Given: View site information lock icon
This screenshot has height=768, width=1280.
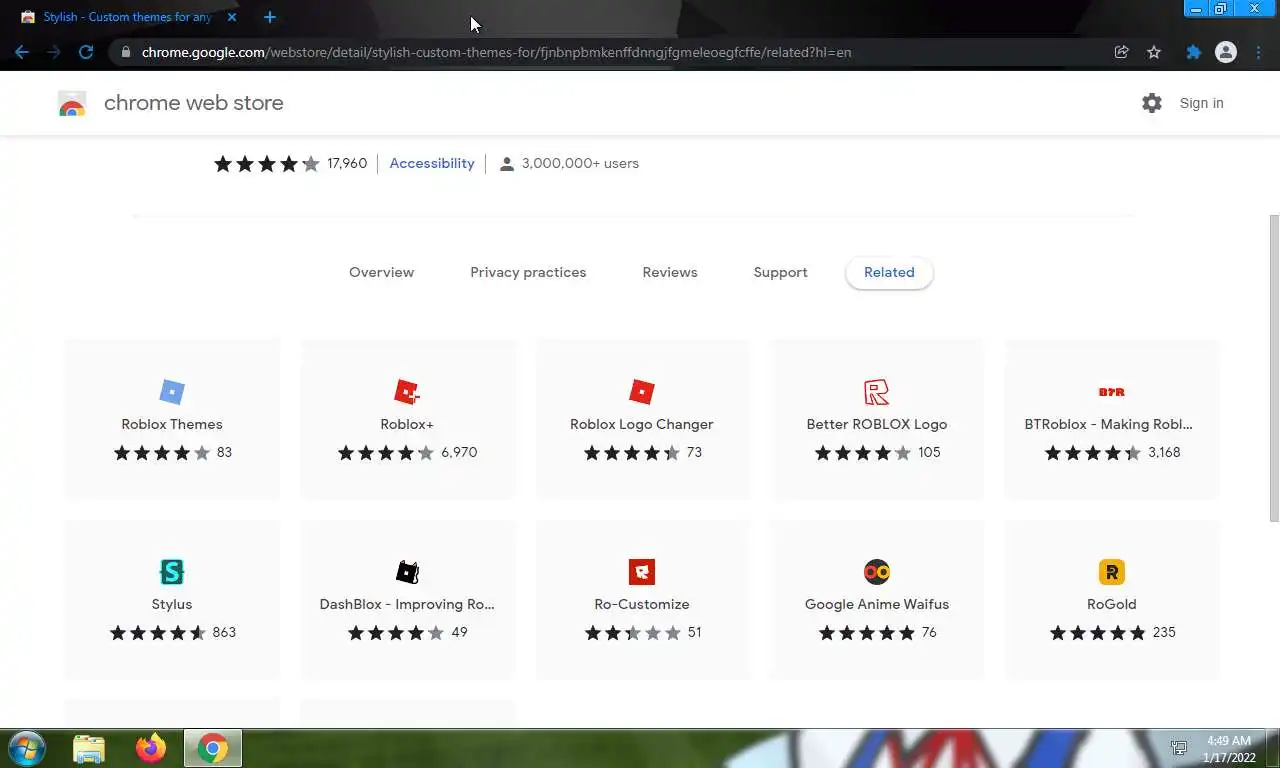Looking at the screenshot, I should coord(125,52).
